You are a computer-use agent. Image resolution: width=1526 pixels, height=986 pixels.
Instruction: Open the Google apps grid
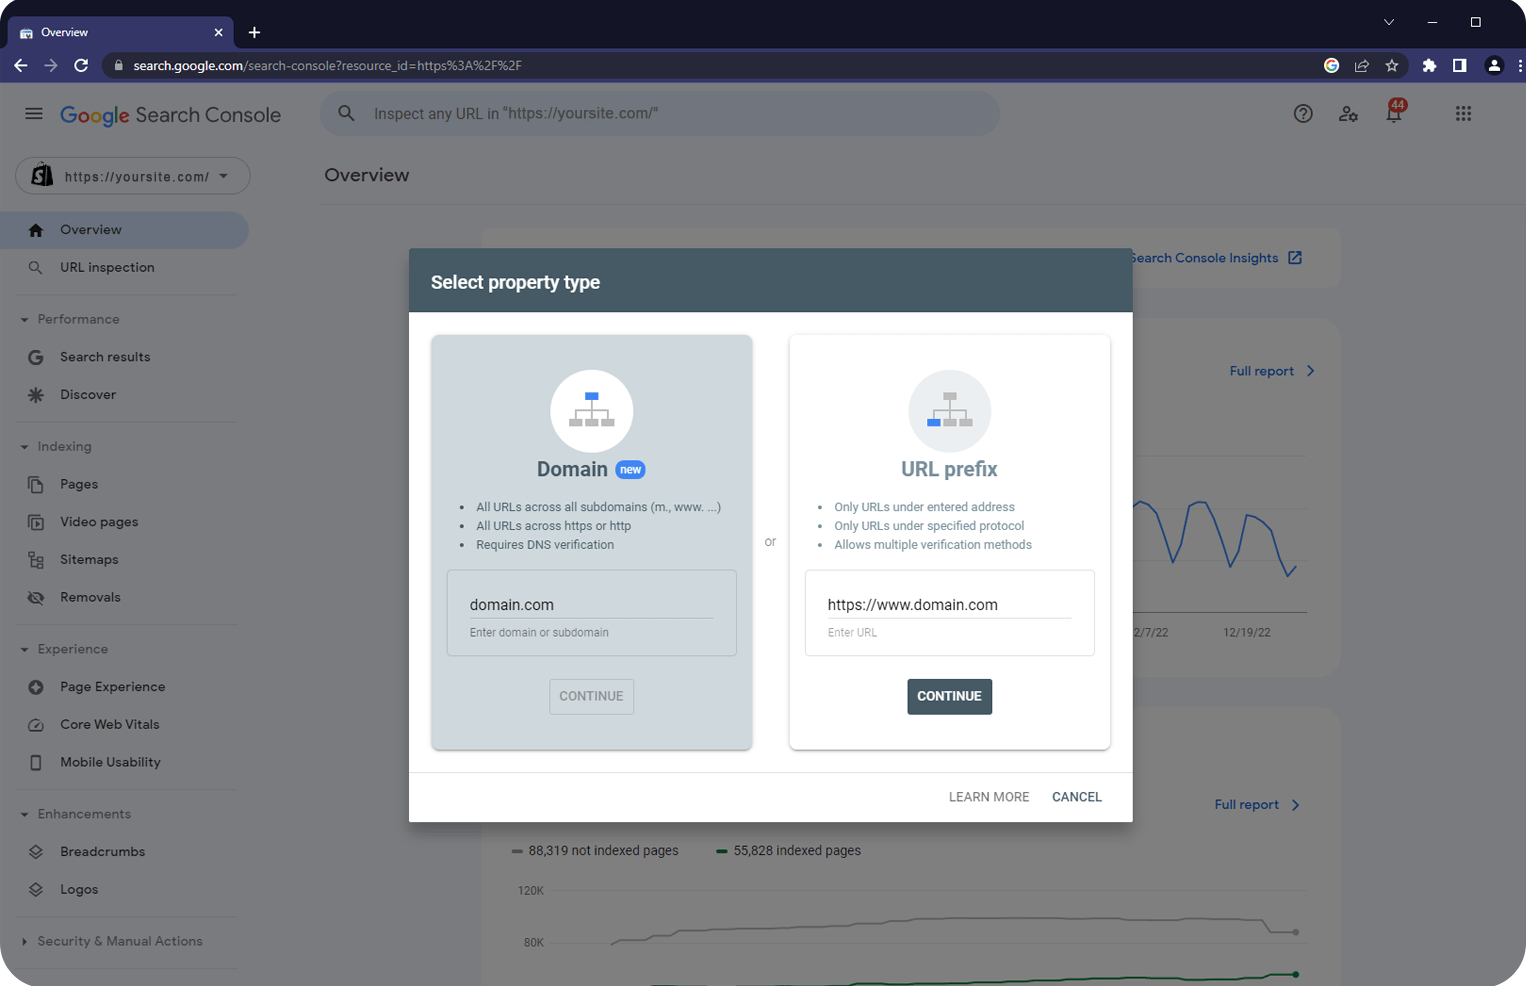pyautogui.click(x=1463, y=114)
